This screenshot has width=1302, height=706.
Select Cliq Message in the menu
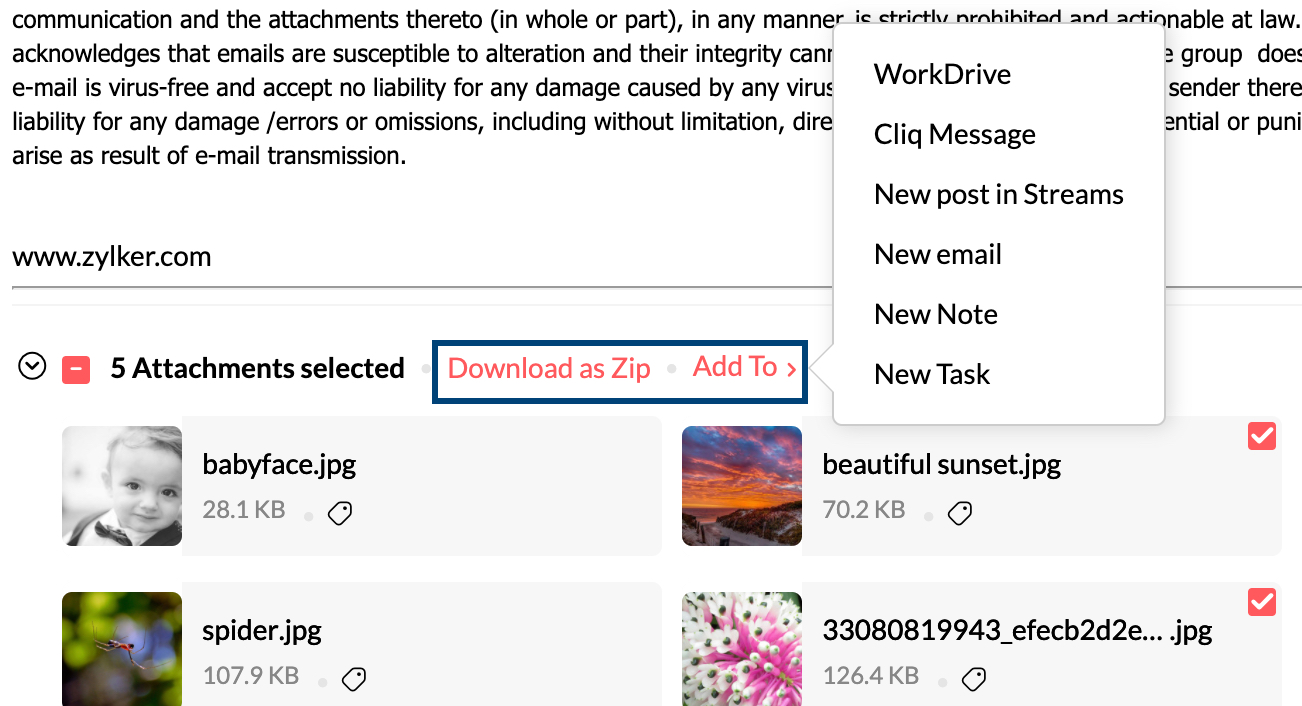pos(954,134)
